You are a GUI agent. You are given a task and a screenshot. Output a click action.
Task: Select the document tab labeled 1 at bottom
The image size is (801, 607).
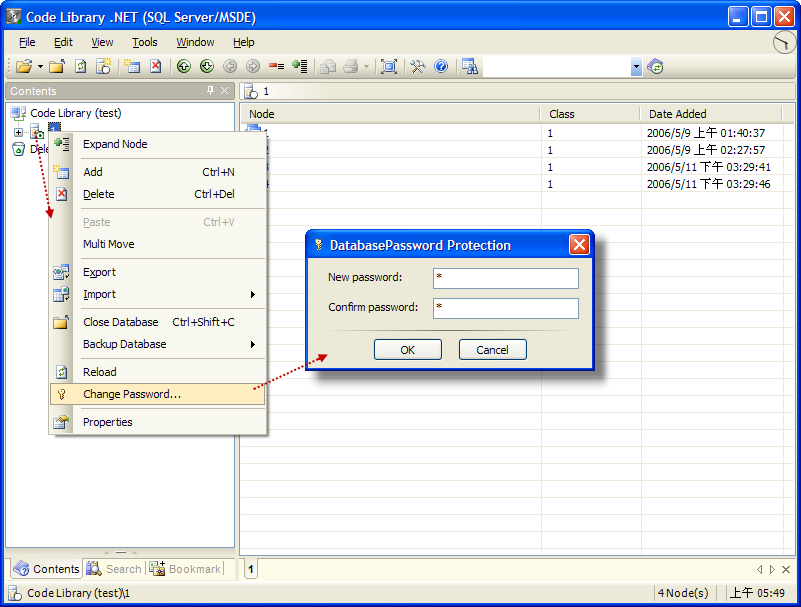(251, 569)
